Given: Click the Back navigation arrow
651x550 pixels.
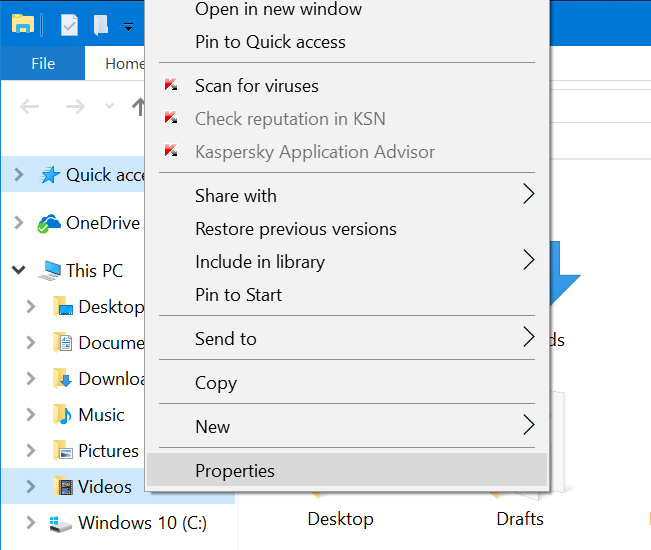Looking at the screenshot, I should click(29, 107).
